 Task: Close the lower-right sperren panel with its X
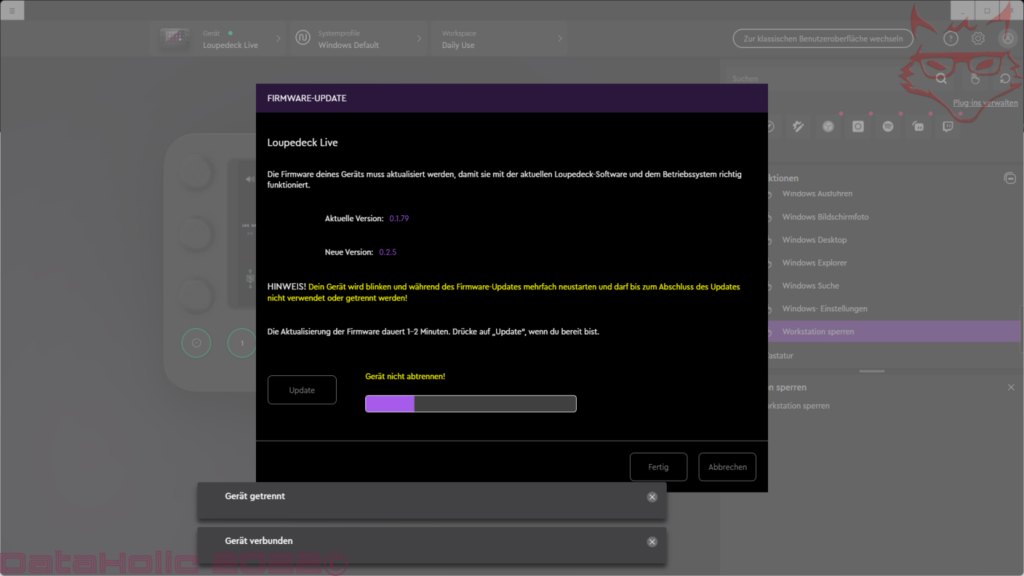1011,387
